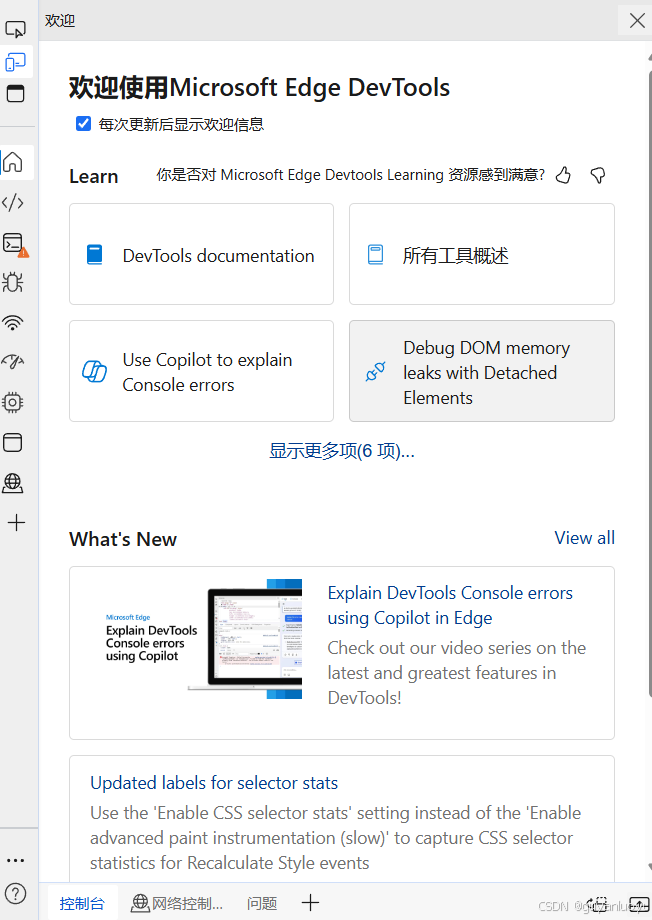Click thumbs down feedback icon

[x=598, y=175]
